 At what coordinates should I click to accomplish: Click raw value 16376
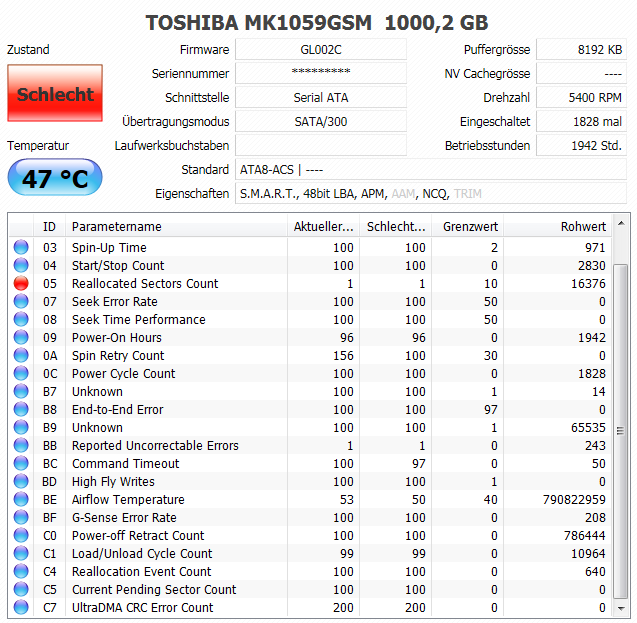[588, 283]
